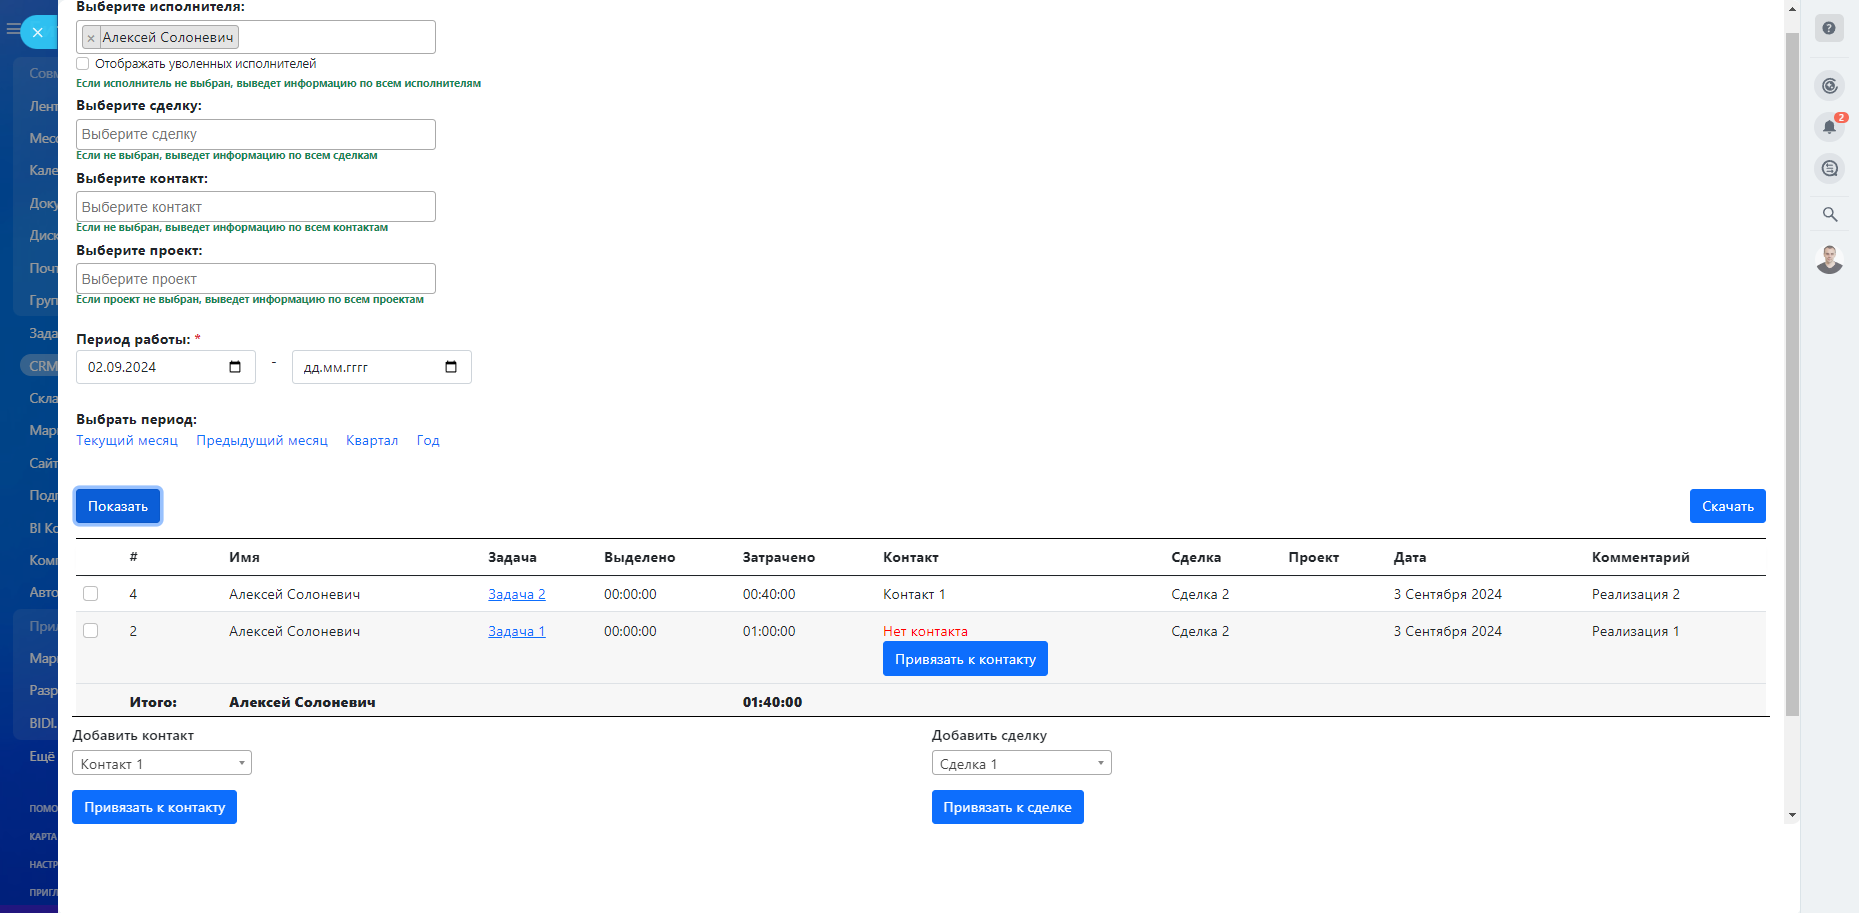Open the calendar picker for the end date

(x=451, y=367)
